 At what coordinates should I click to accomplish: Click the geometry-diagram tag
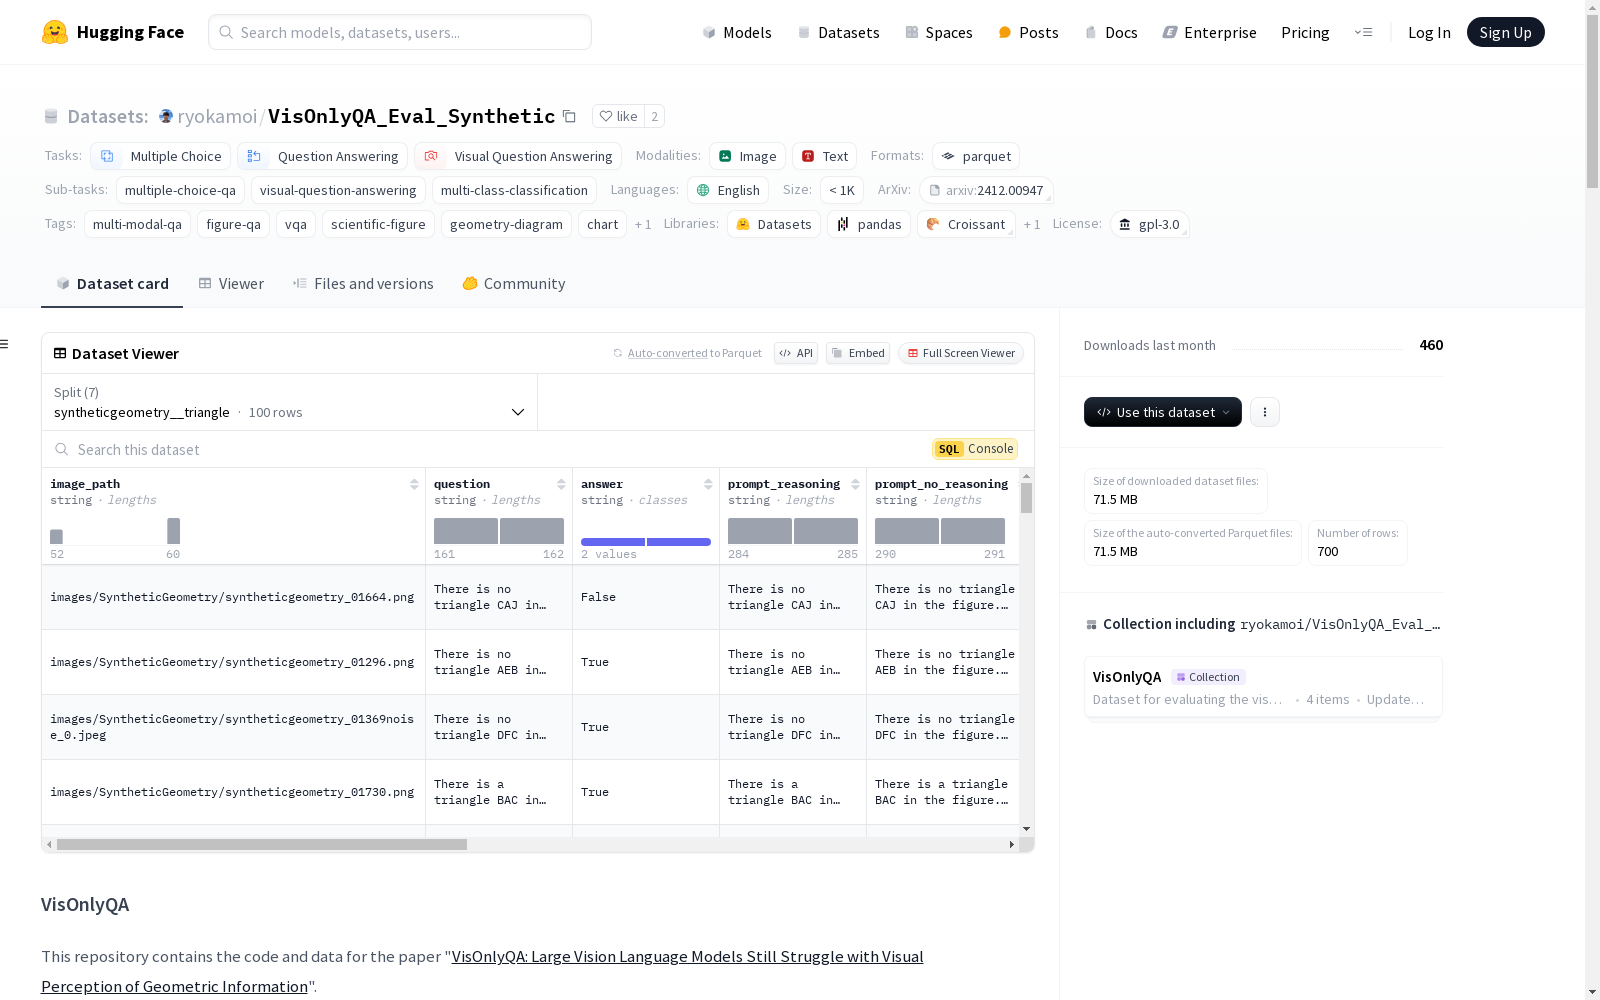[x=506, y=224]
